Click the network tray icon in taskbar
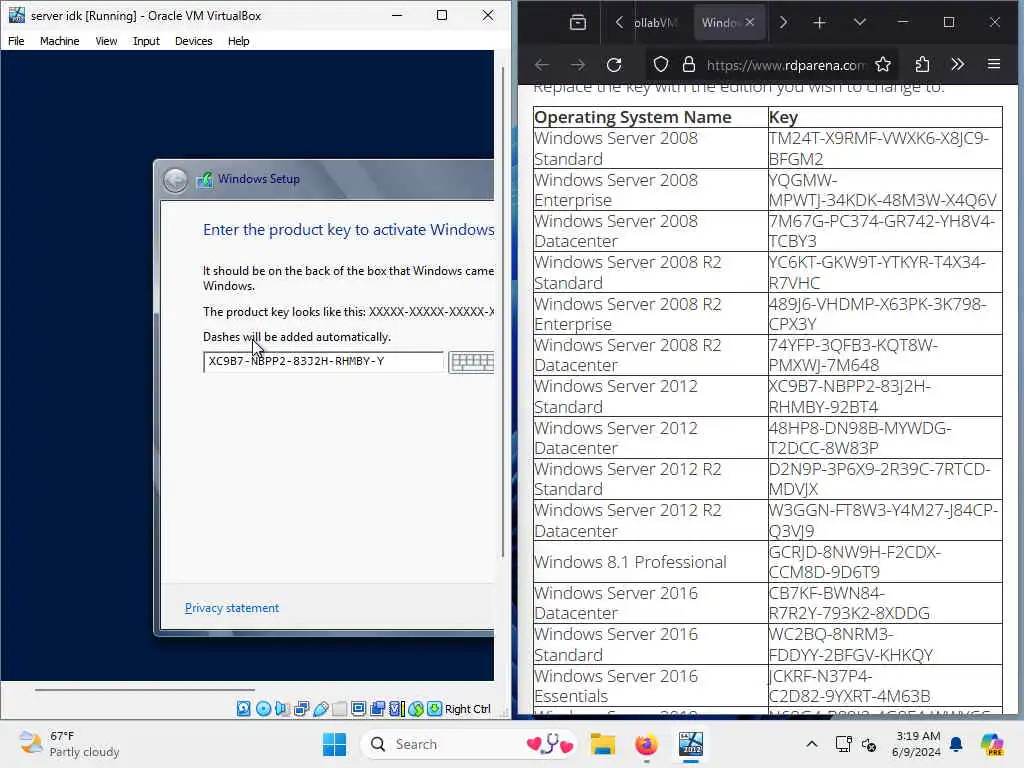The image size is (1024, 768). click(x=843, y=744)
